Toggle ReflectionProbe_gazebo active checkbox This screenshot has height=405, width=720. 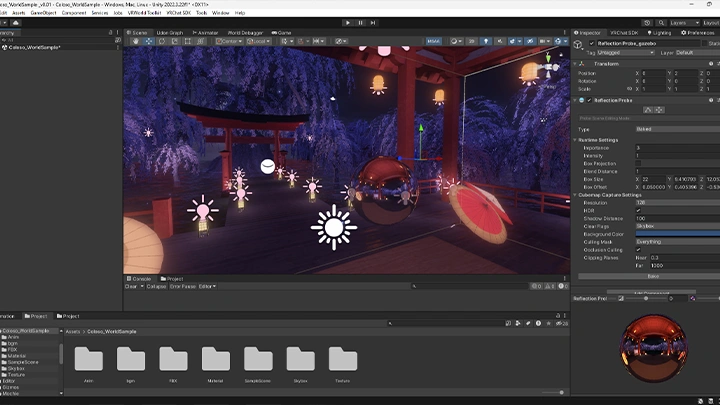pos(591,43)
